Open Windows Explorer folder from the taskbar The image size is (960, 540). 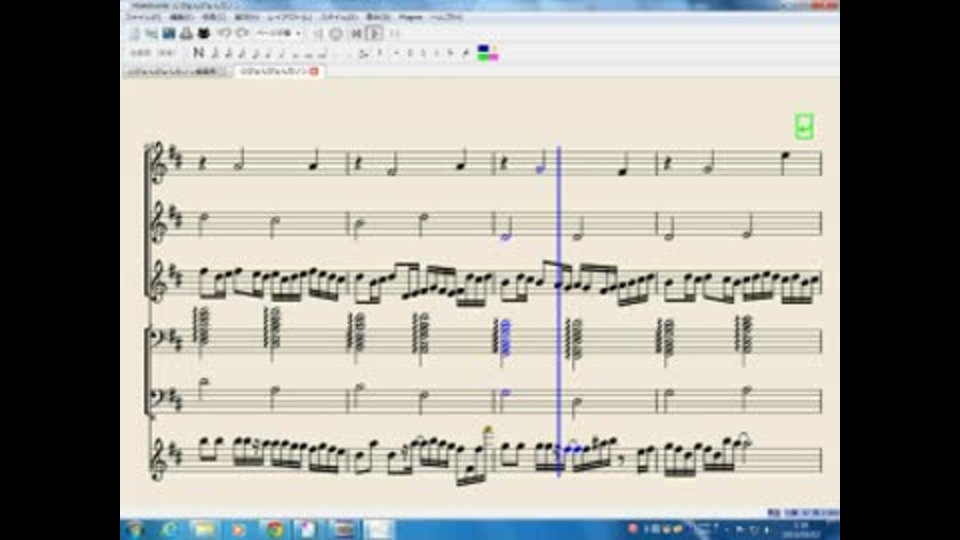[204, 530]
